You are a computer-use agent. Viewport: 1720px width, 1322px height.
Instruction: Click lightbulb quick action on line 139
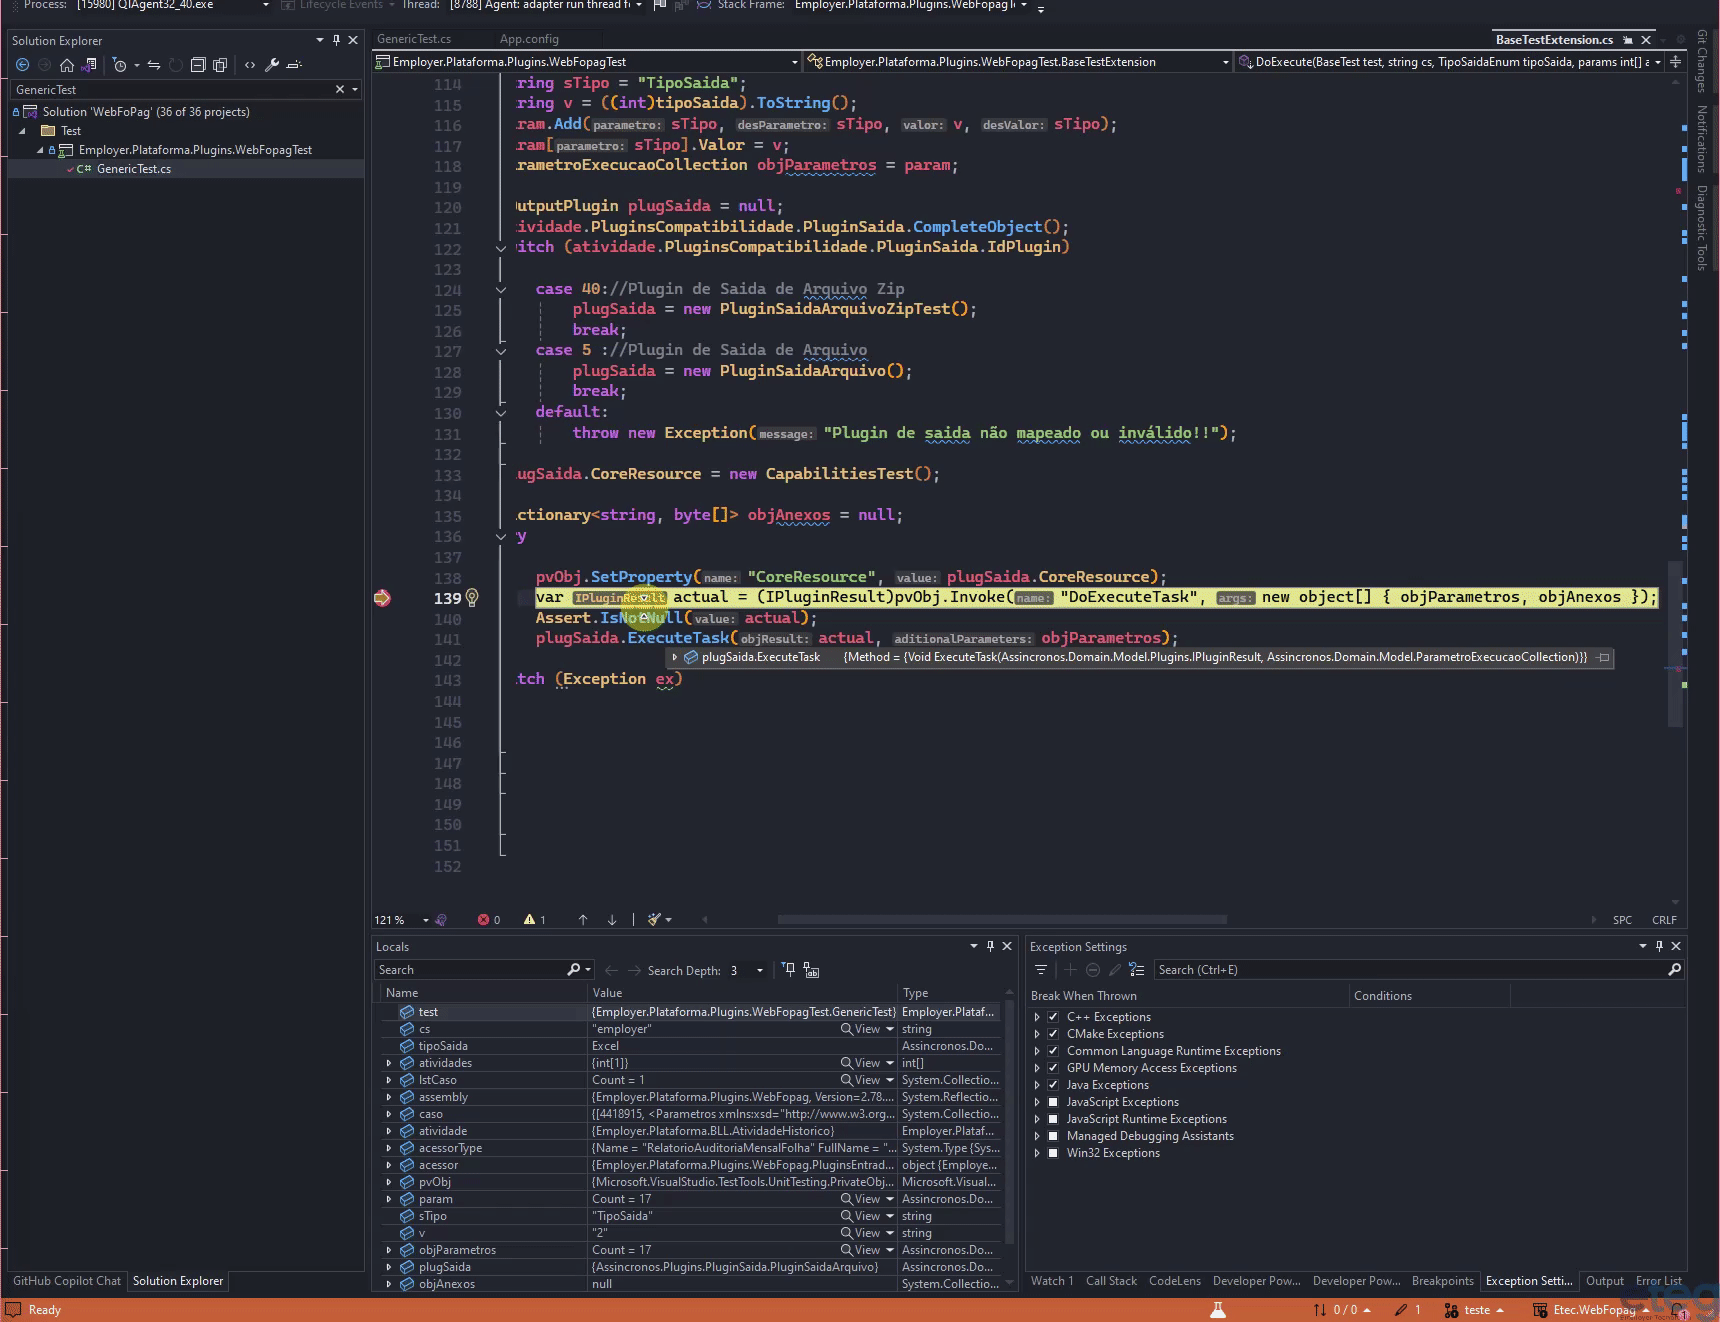[x=472, y=598]
